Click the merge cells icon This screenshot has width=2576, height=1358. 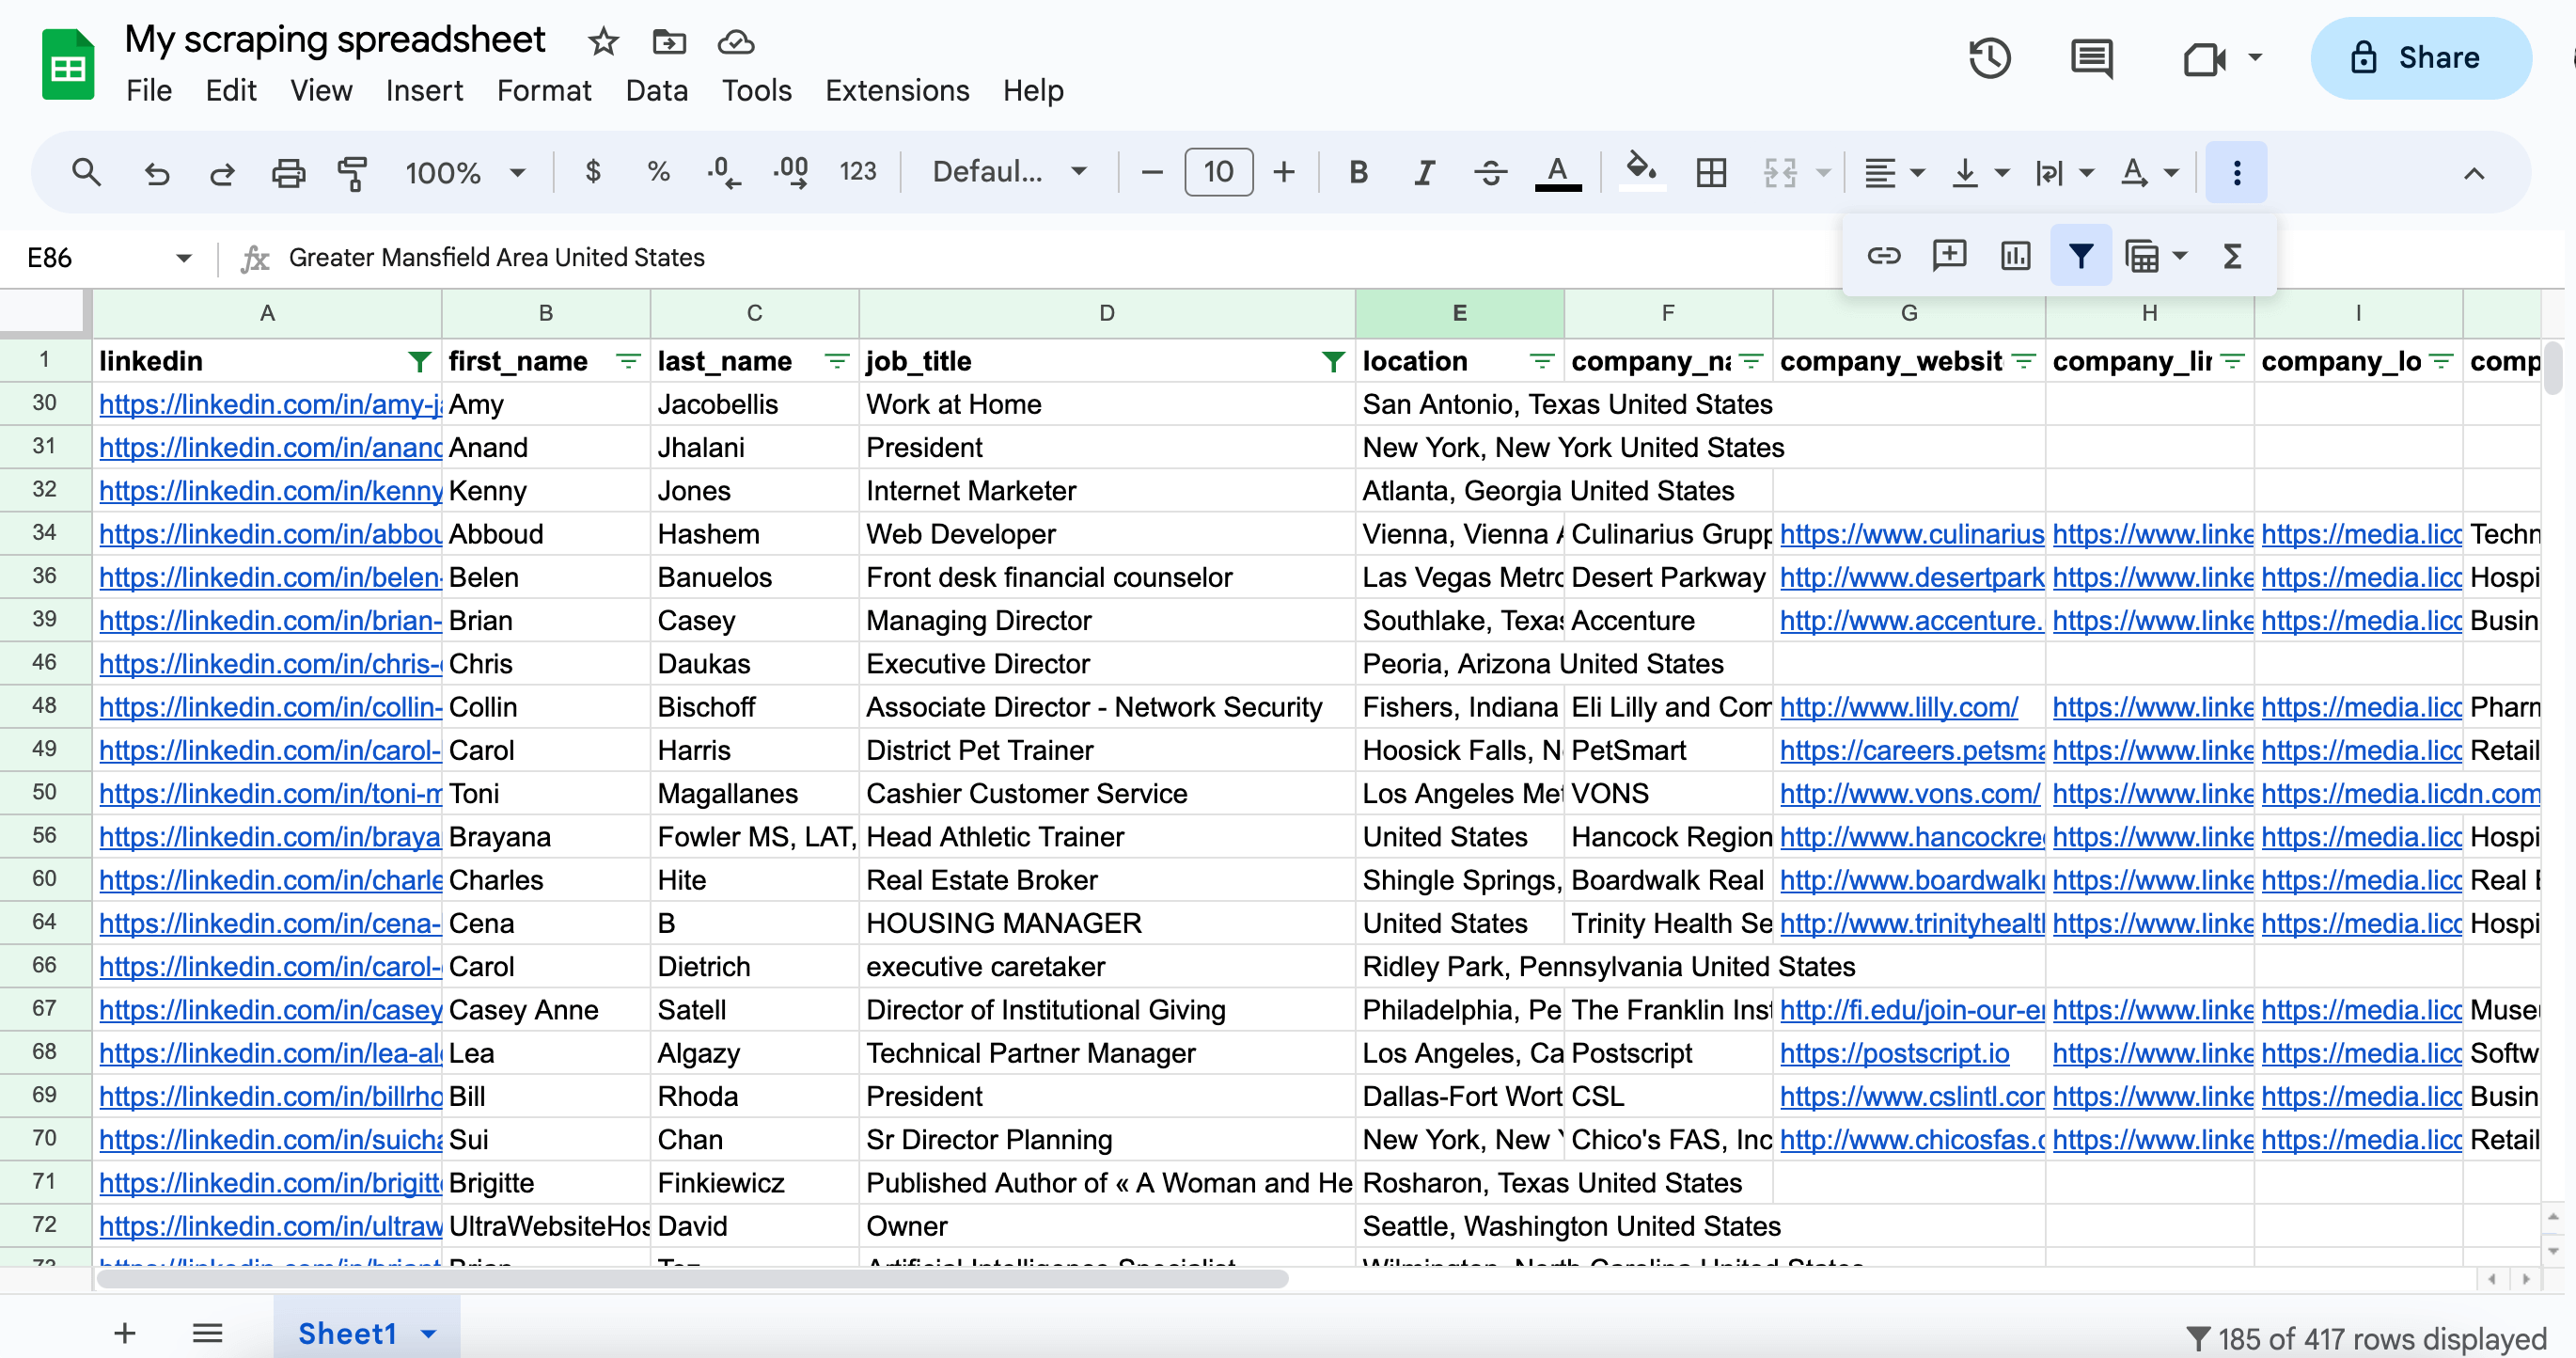1780,172
